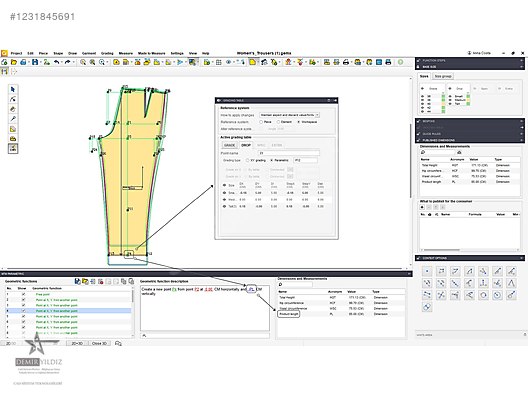Expand the Morphs panel header
528x396 pixels.
click(469, 121)
